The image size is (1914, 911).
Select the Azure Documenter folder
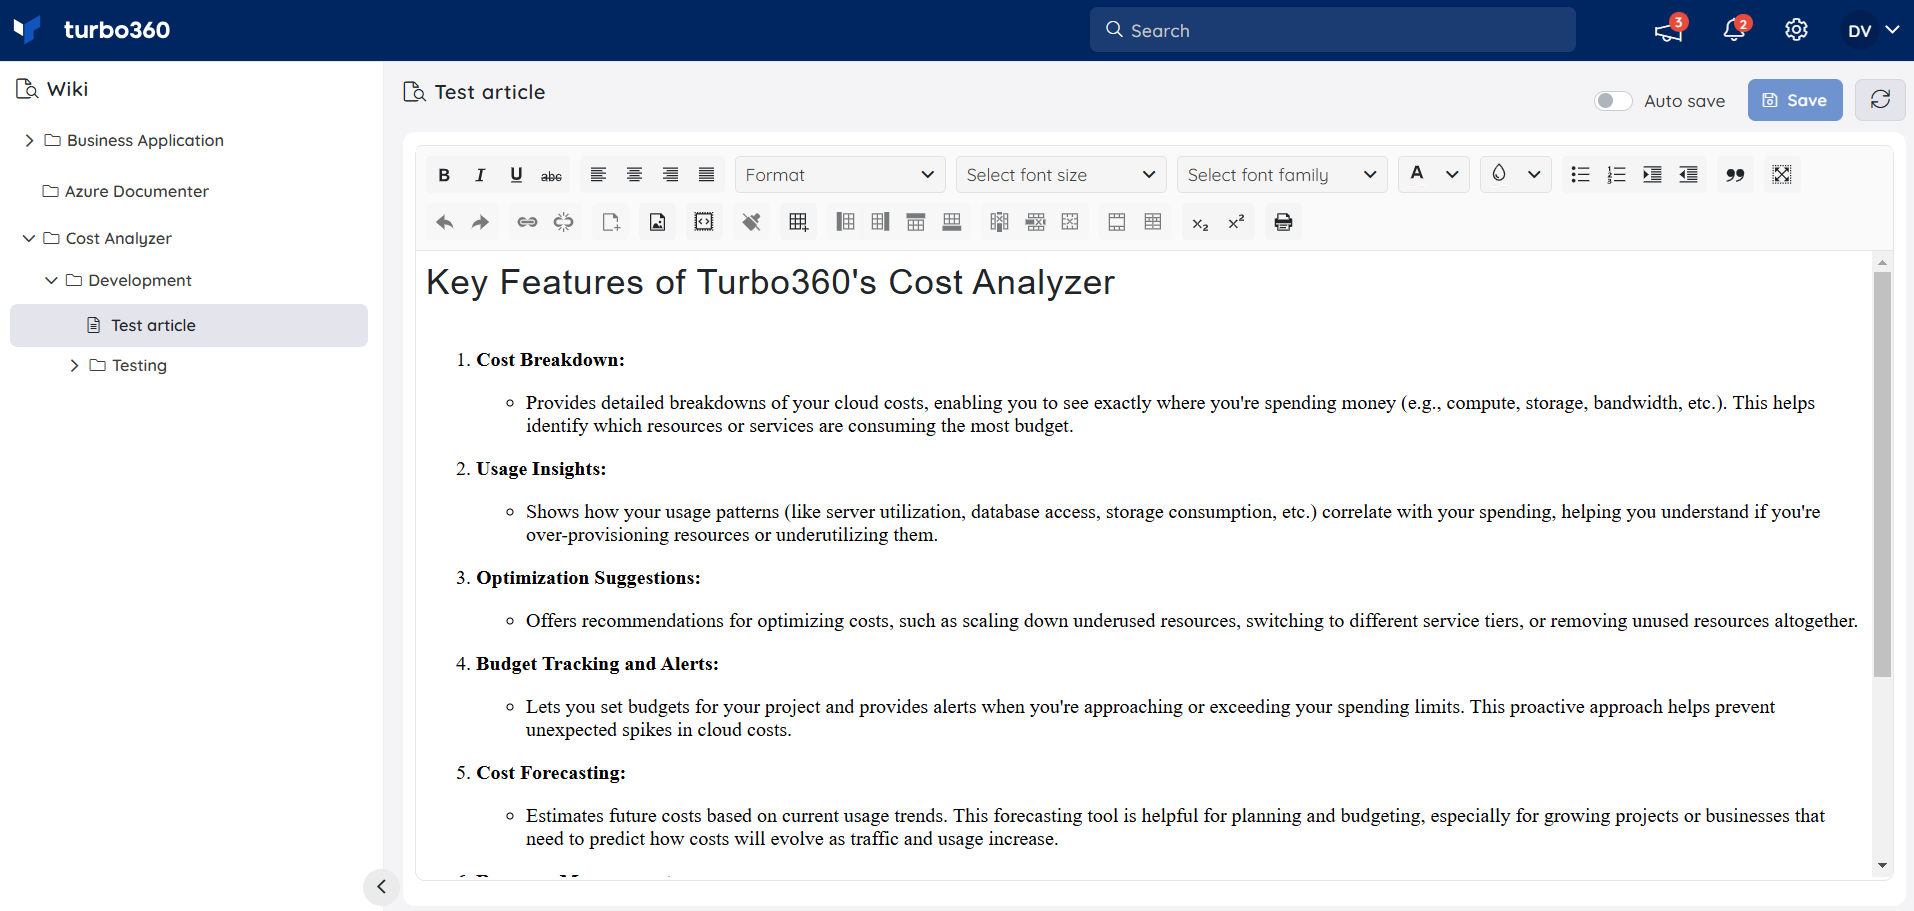(x=125, y=191)
